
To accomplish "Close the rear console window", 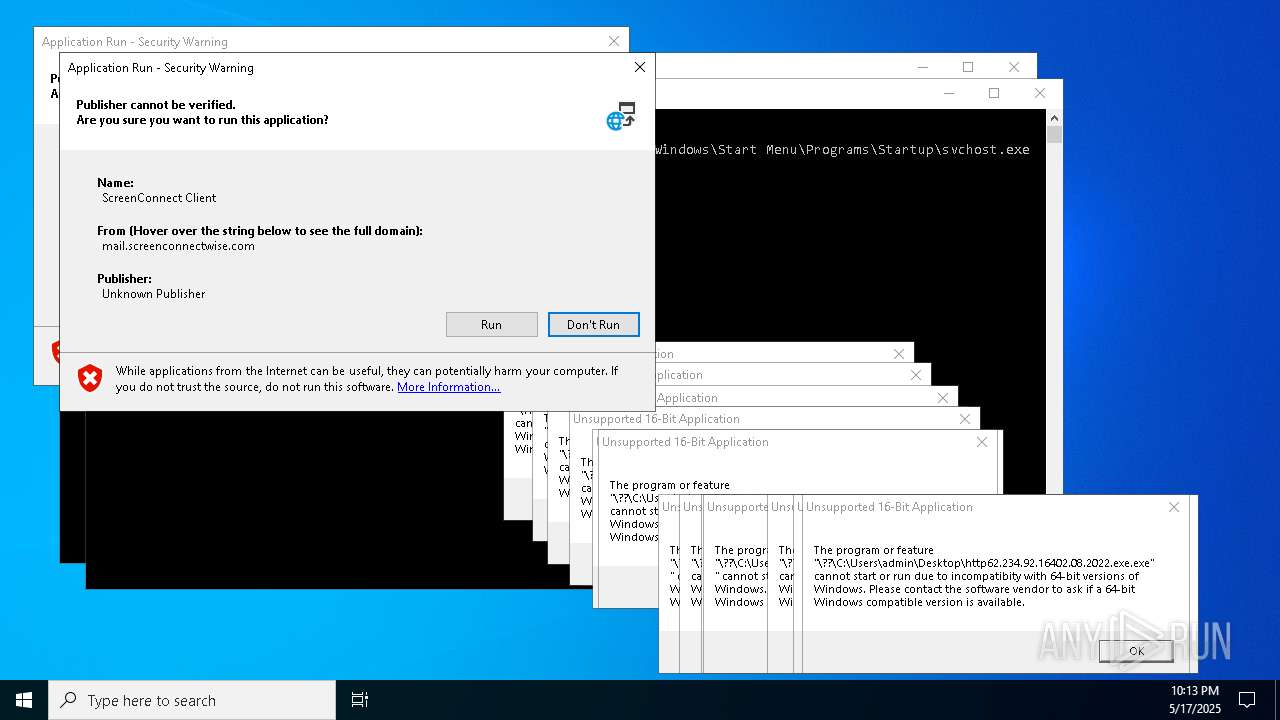I will tap(1014, 67).
